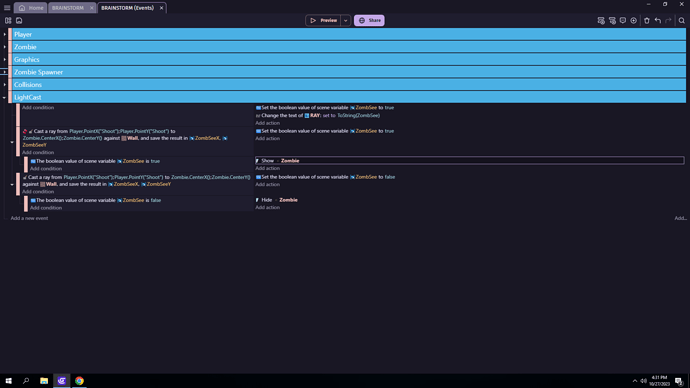Viewport: 690px width, 388px height.
Task: Select the Hide Zombie action
Action: [x=277, y=200]
